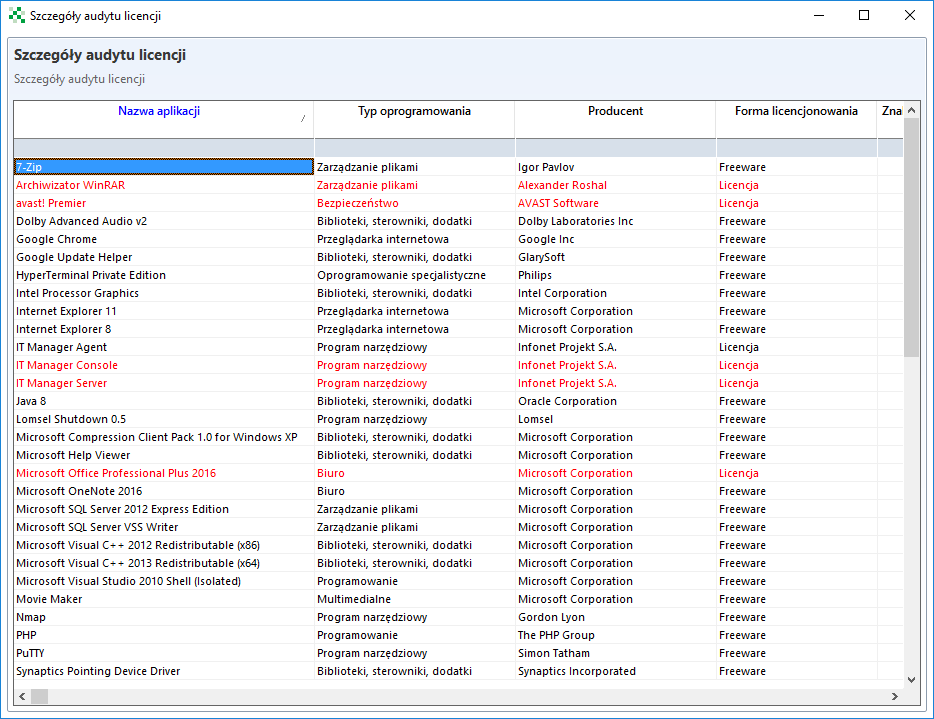
Task: Click the Bezpieczeństwo software type cell
Action: pos(415,203)
